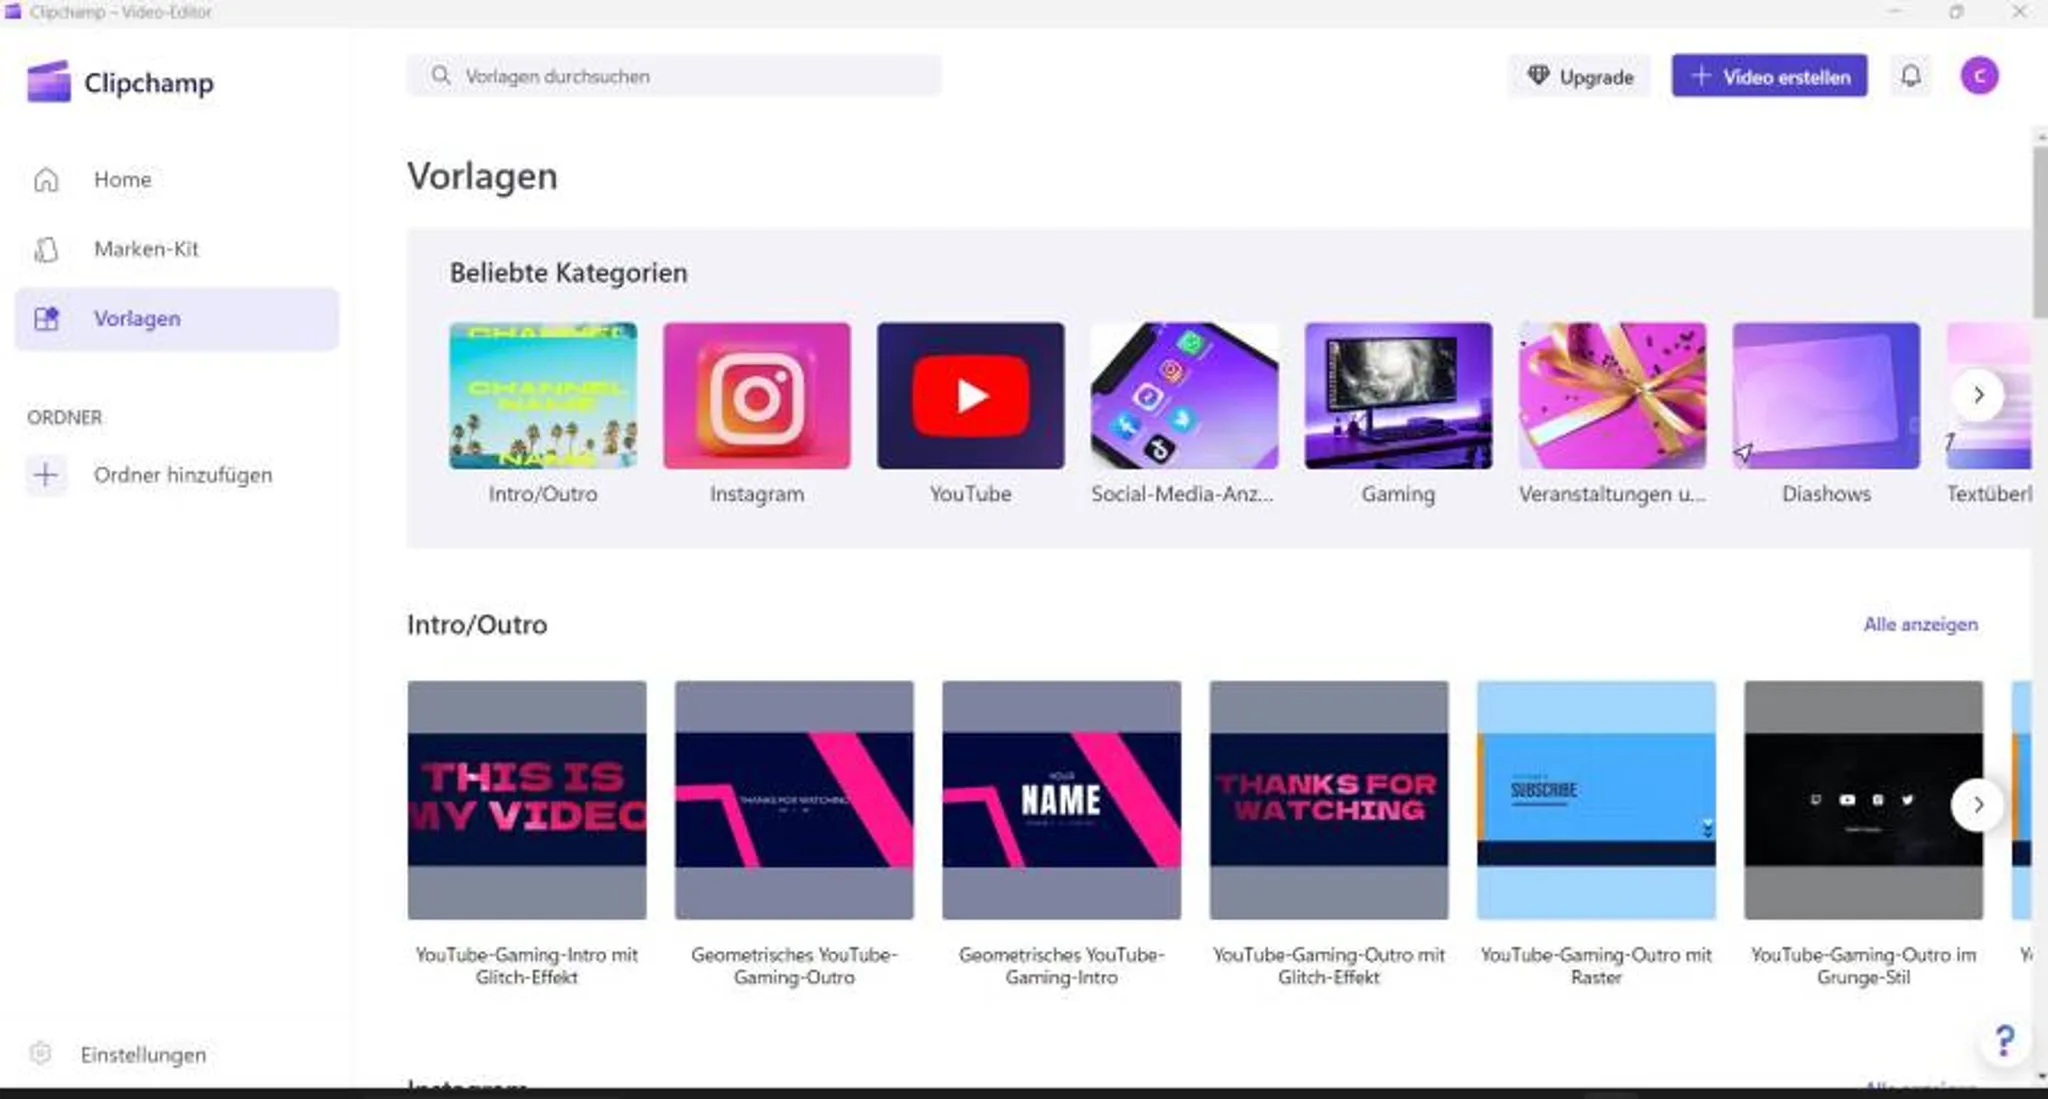Screen dimensions: 2048x1099
Task: Open the YouTube category tile
Action: tap(971, 396)
